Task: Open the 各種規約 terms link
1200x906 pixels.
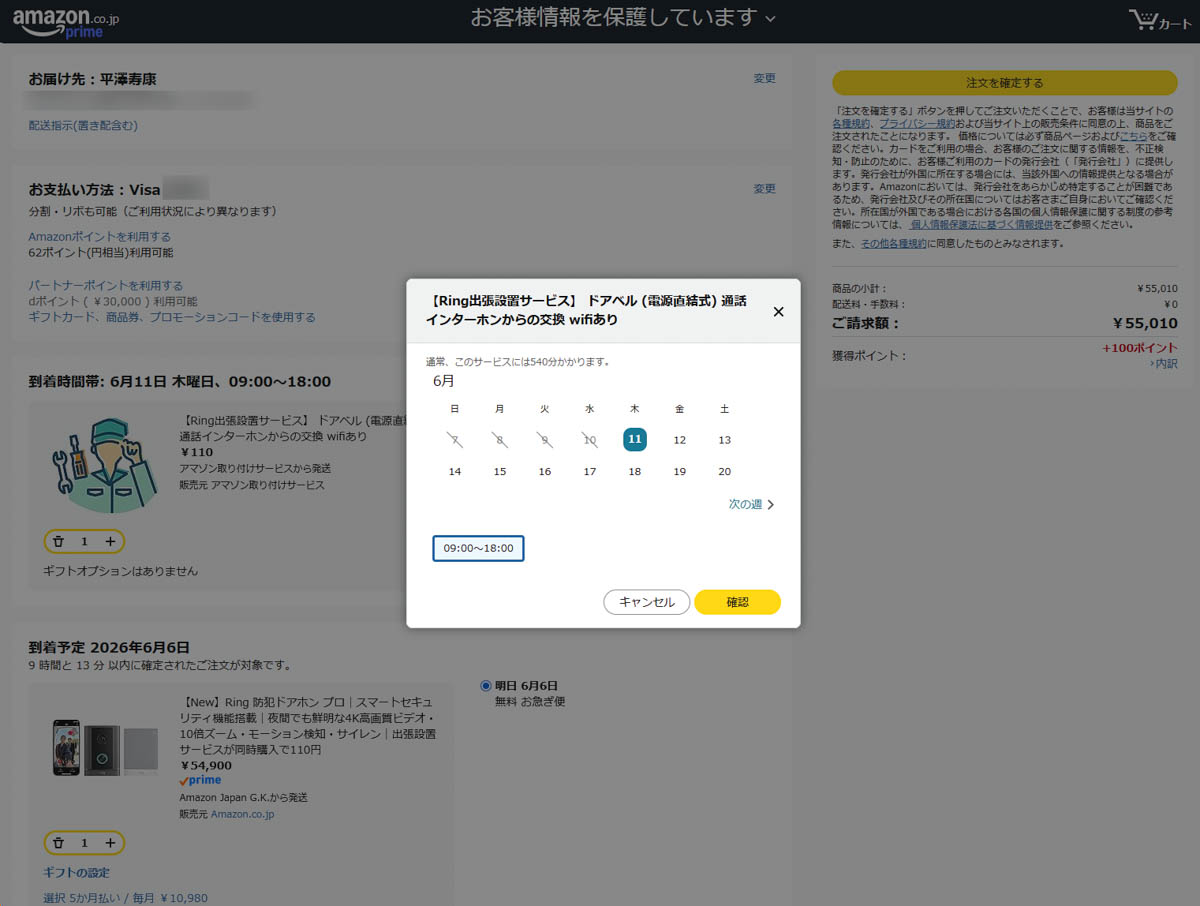Action: click(852, 122)
